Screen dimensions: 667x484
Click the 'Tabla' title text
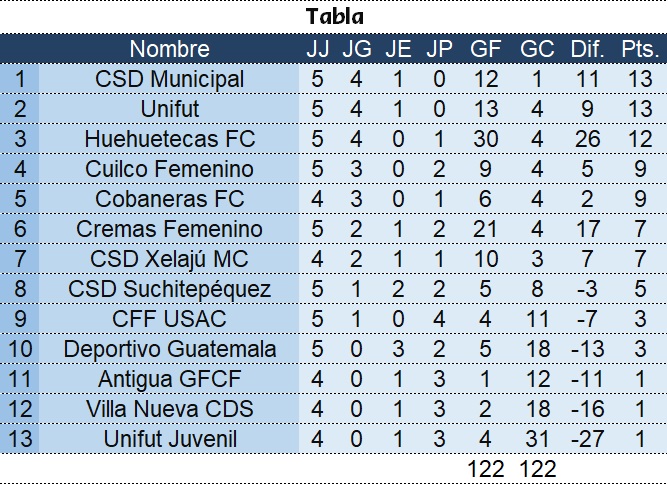pyautogui.click(x=335, y=17)
